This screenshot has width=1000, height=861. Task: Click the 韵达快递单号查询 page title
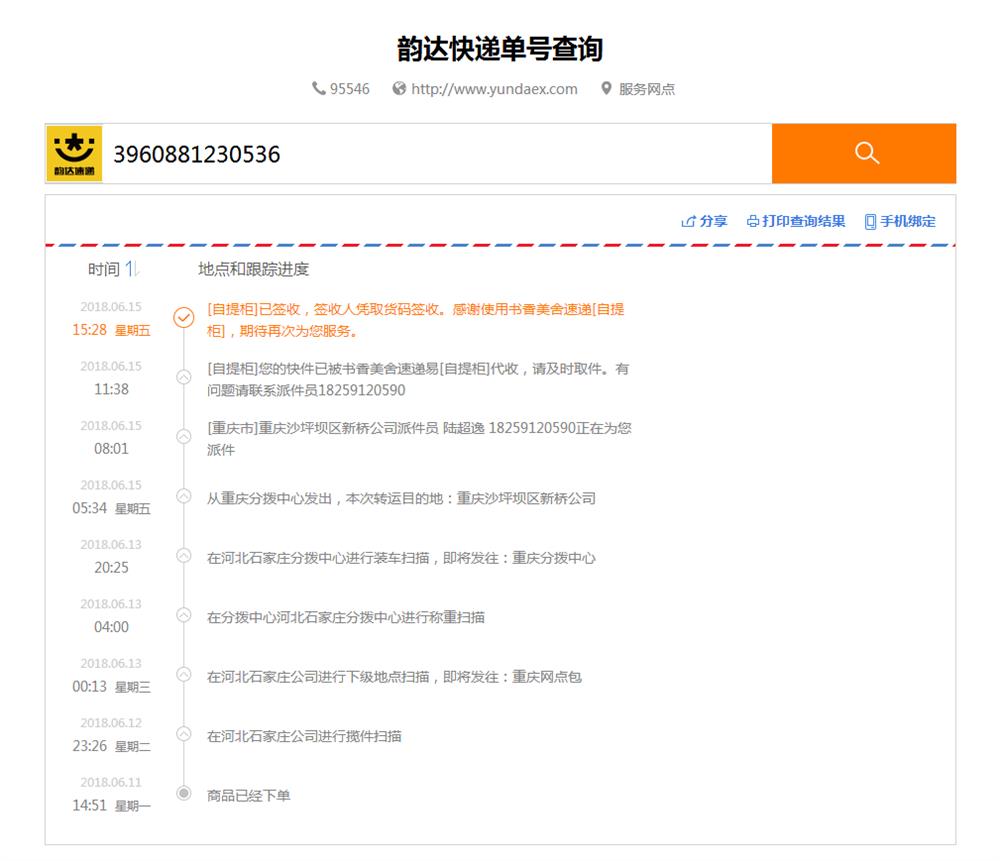point(500,49)
